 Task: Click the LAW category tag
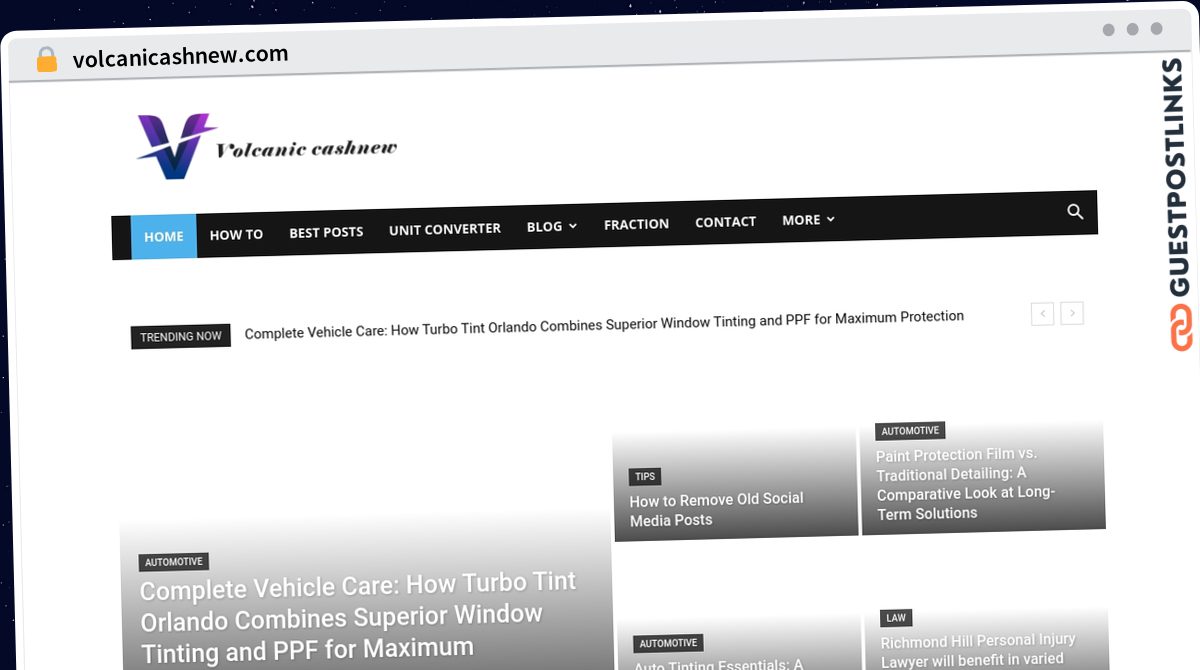[896, 618]
